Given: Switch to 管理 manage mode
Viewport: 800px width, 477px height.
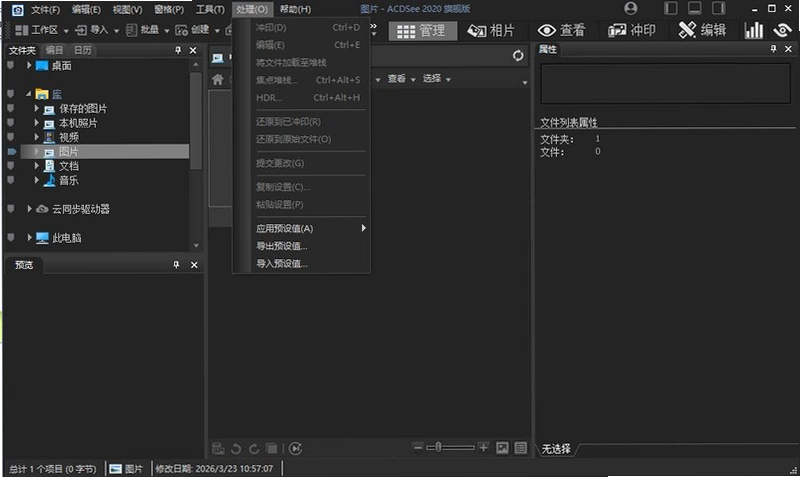Looking at the screenshot, I should [x=422, y=31].
